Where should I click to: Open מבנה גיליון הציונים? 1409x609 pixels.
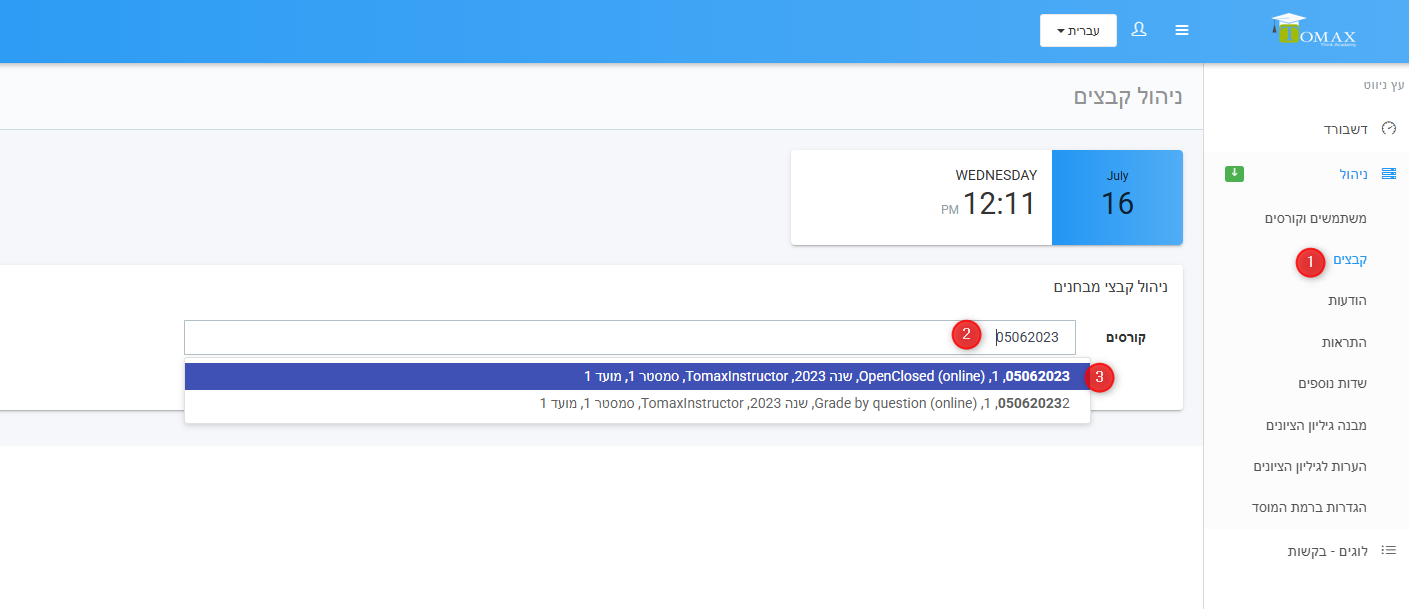(1316, 425)
